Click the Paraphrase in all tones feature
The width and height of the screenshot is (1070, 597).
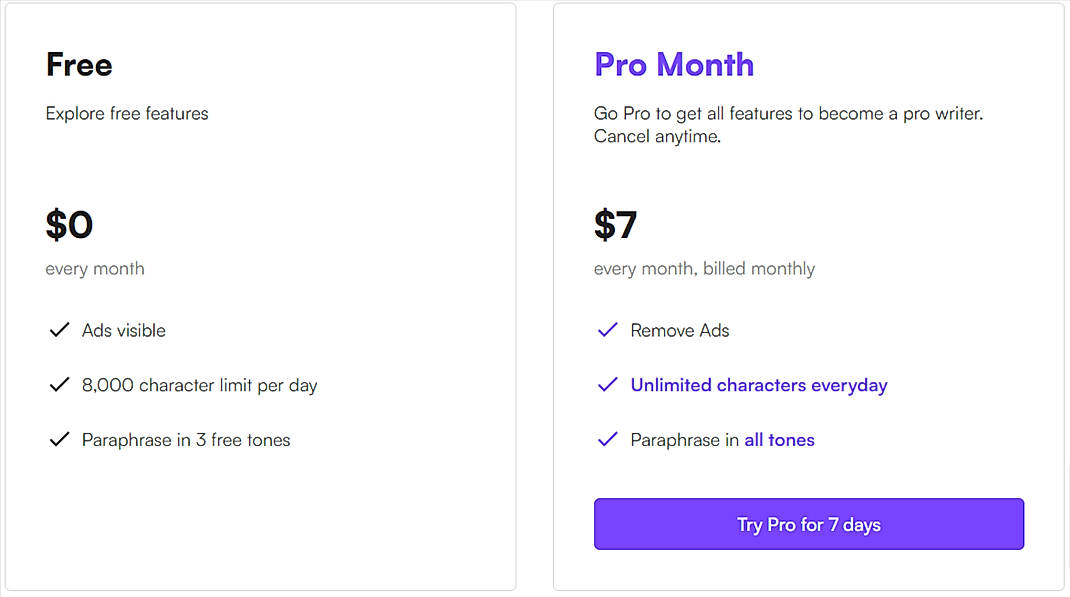(x=721, y=440)
